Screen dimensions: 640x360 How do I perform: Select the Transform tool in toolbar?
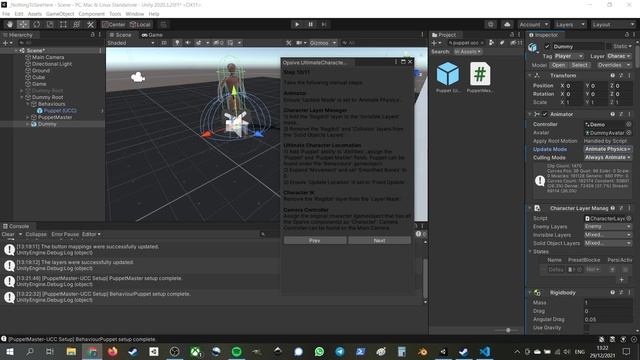point(77,24)
